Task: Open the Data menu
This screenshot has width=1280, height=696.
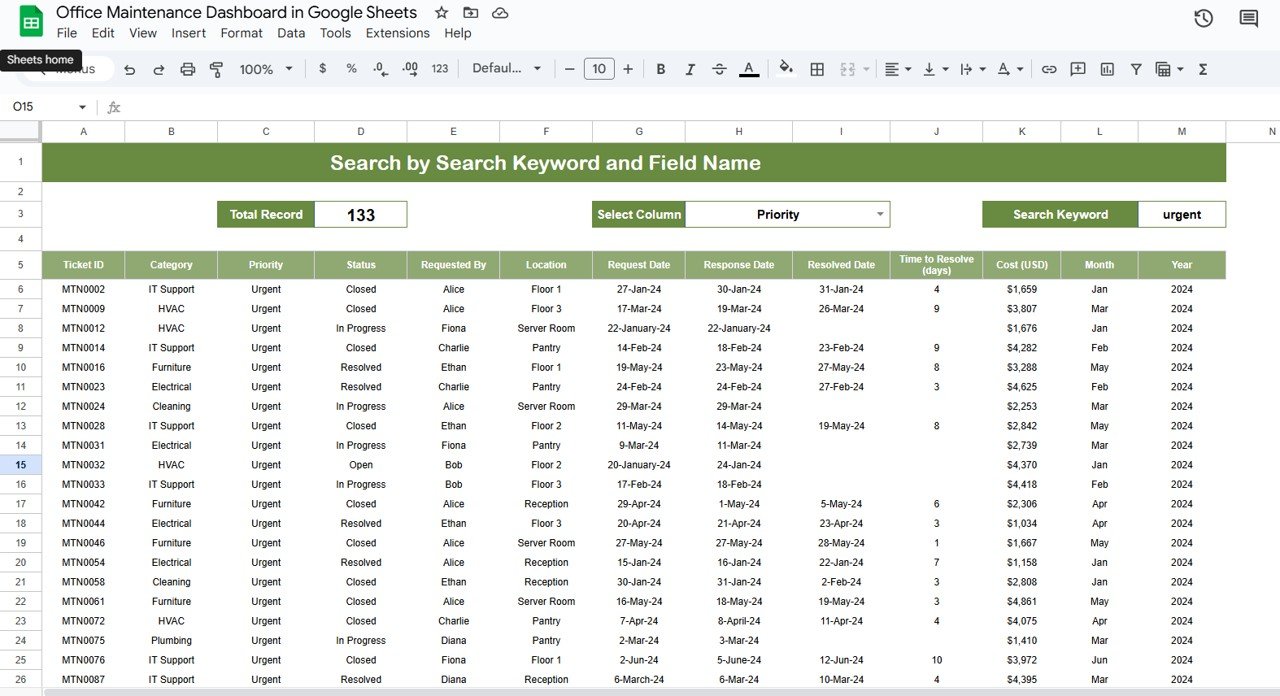Action: click(291, 32)
